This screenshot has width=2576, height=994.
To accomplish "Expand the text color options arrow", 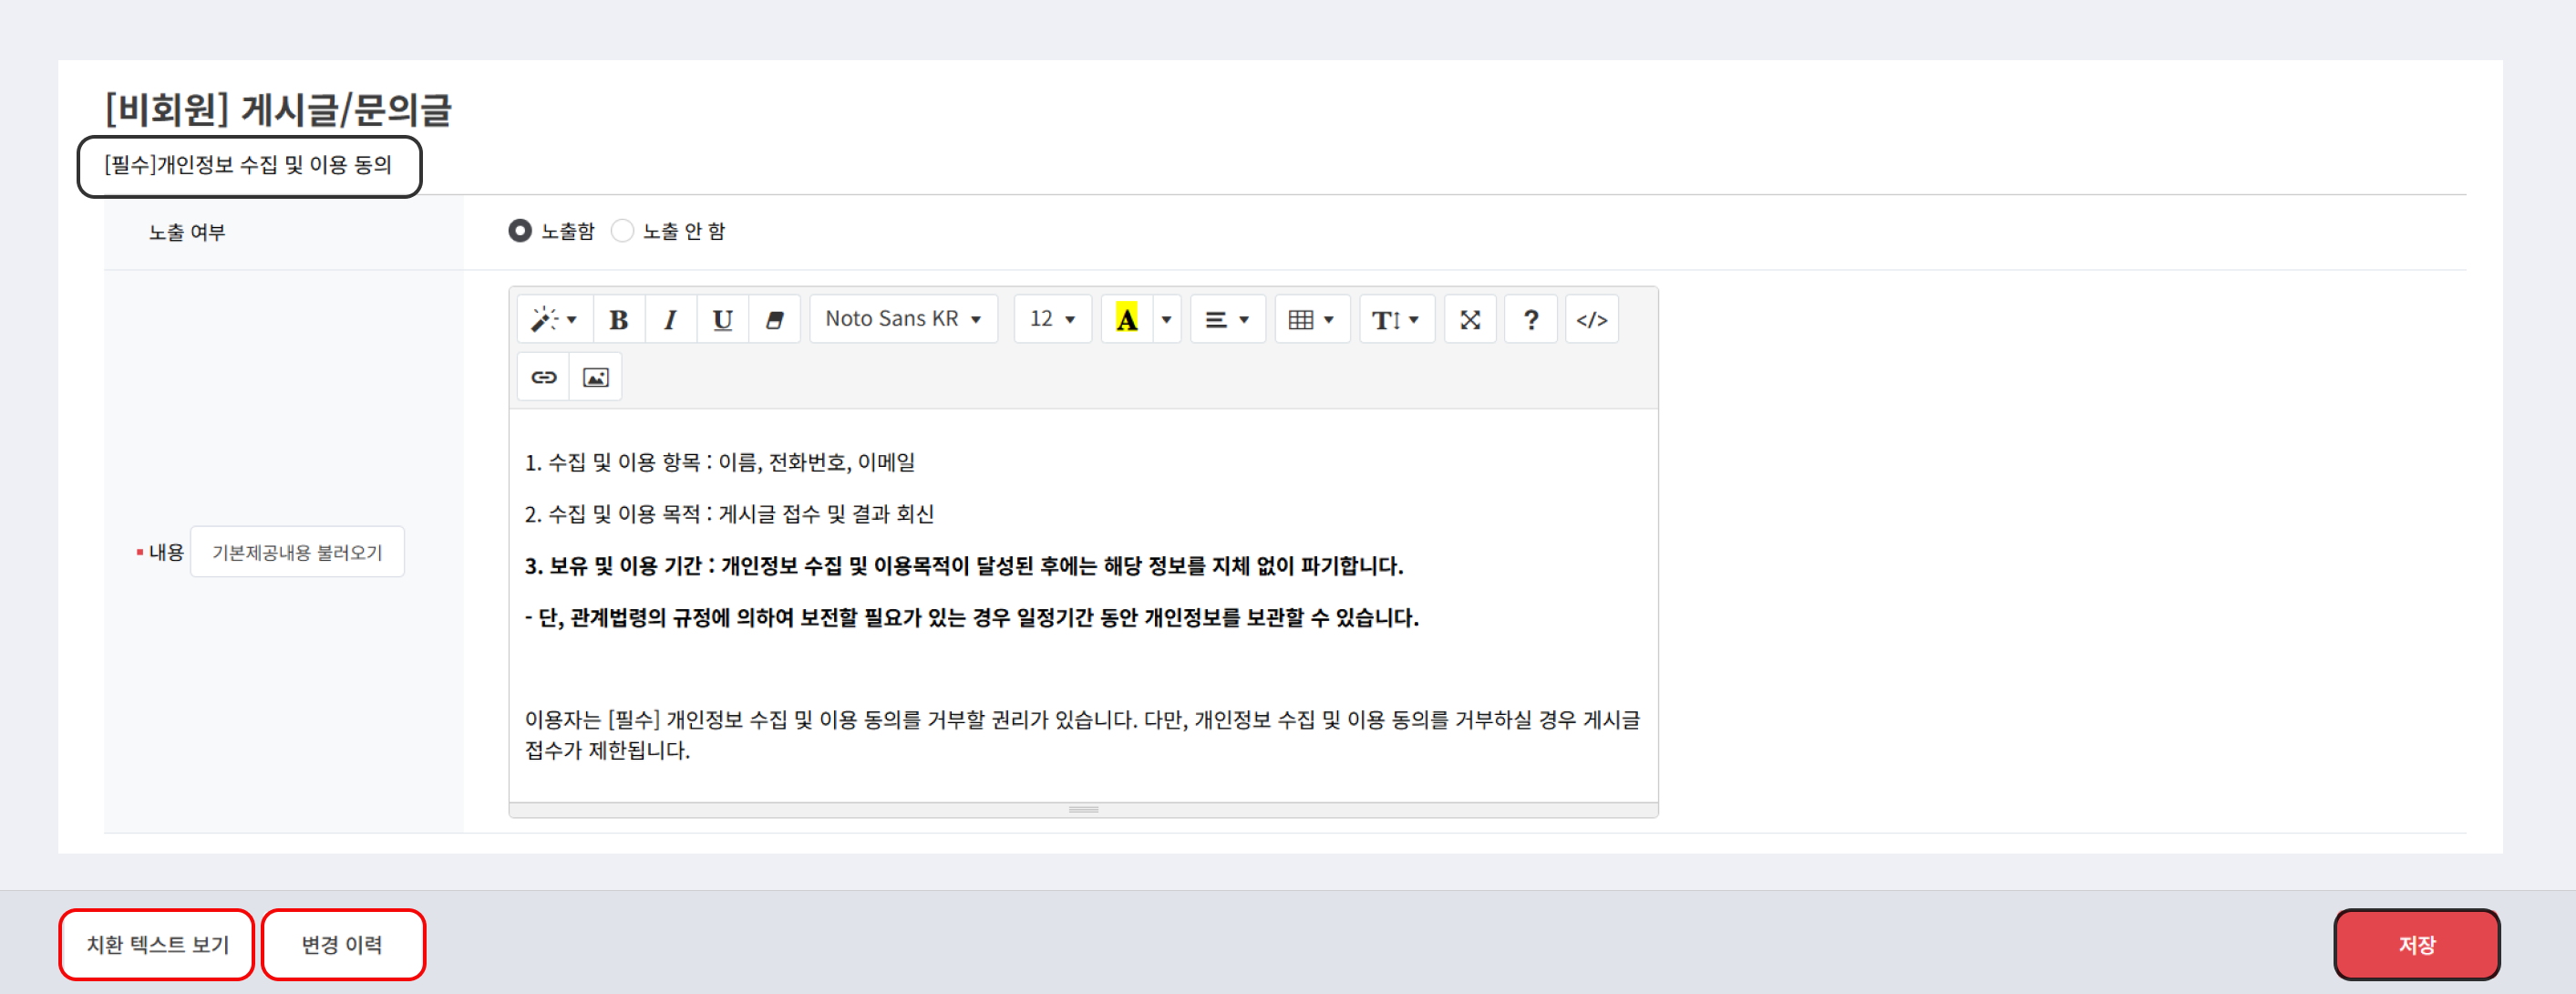I will click(x=1166, y=320).
